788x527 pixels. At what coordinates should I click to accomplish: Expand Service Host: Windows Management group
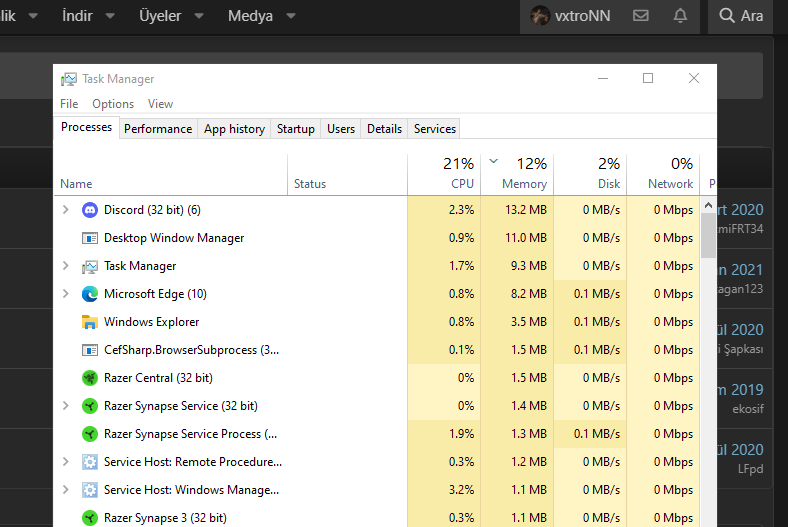click(x=66, y=490)
